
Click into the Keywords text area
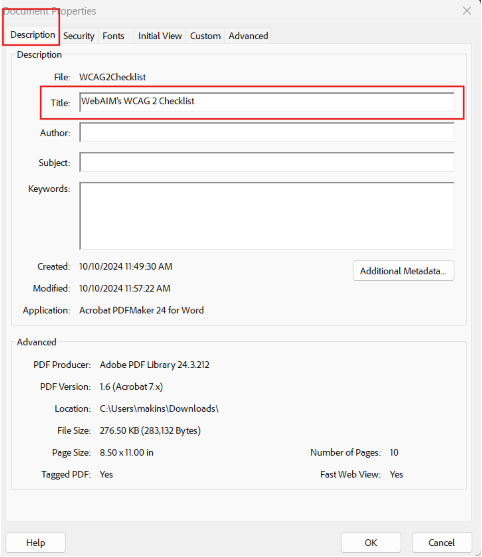point(267,216)
